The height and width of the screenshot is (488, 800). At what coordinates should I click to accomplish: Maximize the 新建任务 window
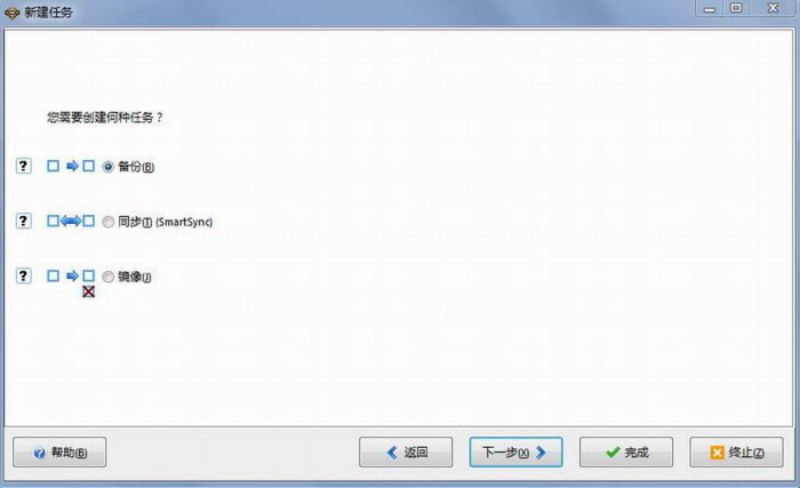click(736, 8)
